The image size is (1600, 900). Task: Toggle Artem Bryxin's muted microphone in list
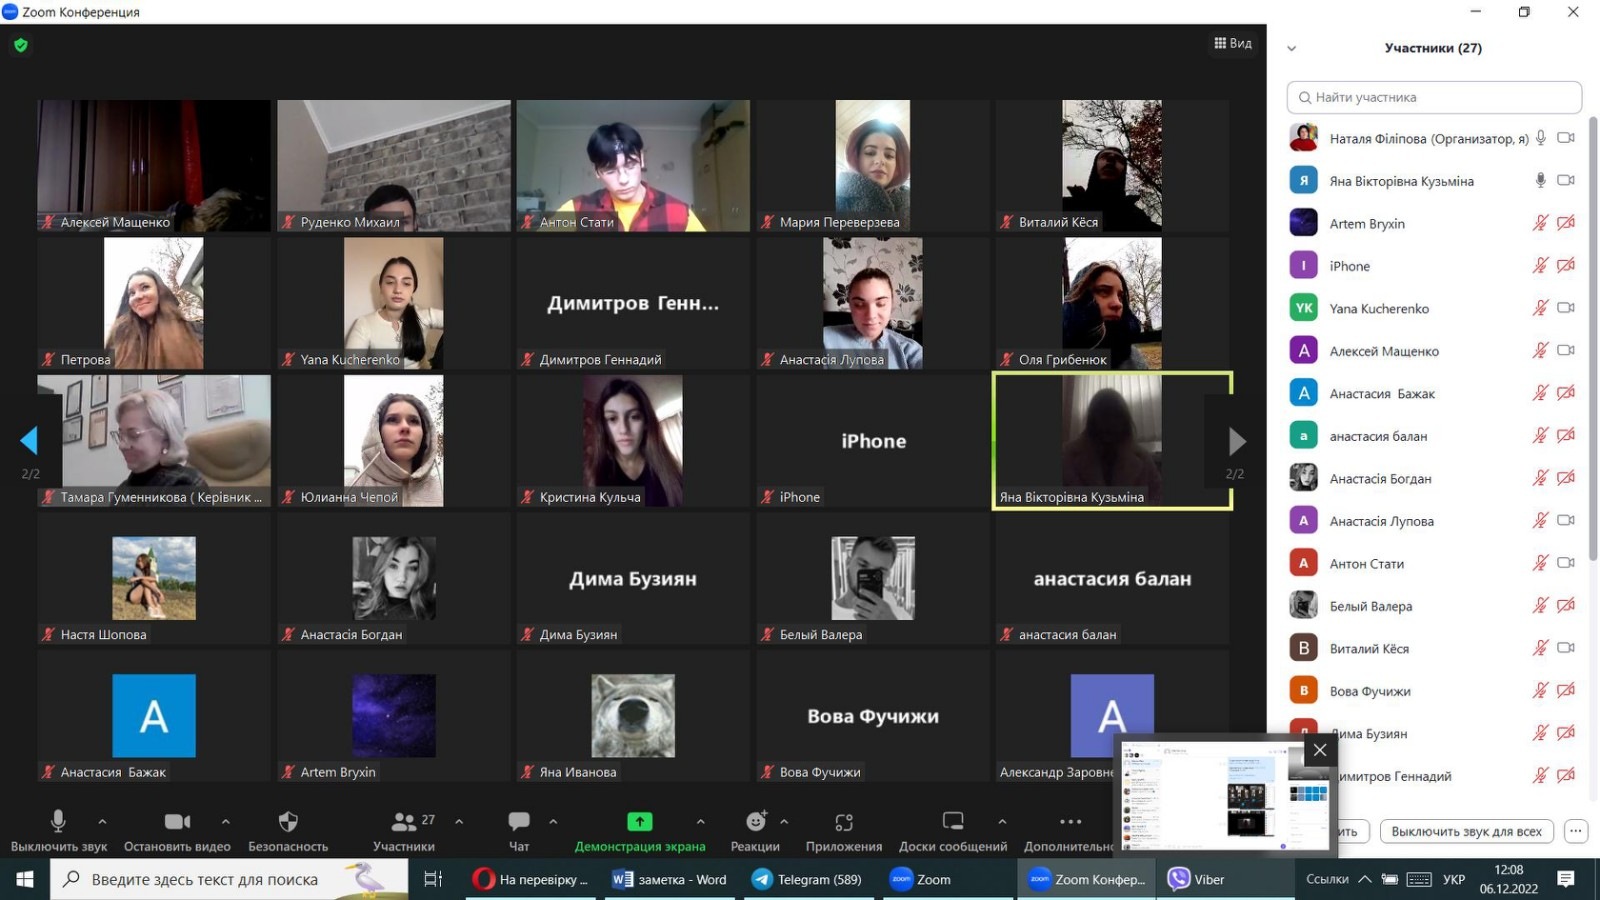1540,223
